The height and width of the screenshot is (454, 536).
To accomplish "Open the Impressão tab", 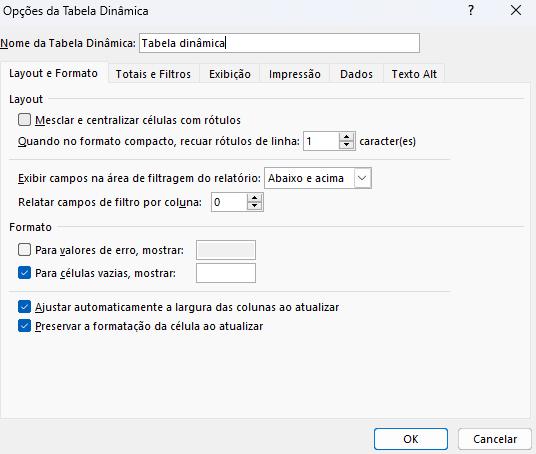I will (x=295, y=74).
